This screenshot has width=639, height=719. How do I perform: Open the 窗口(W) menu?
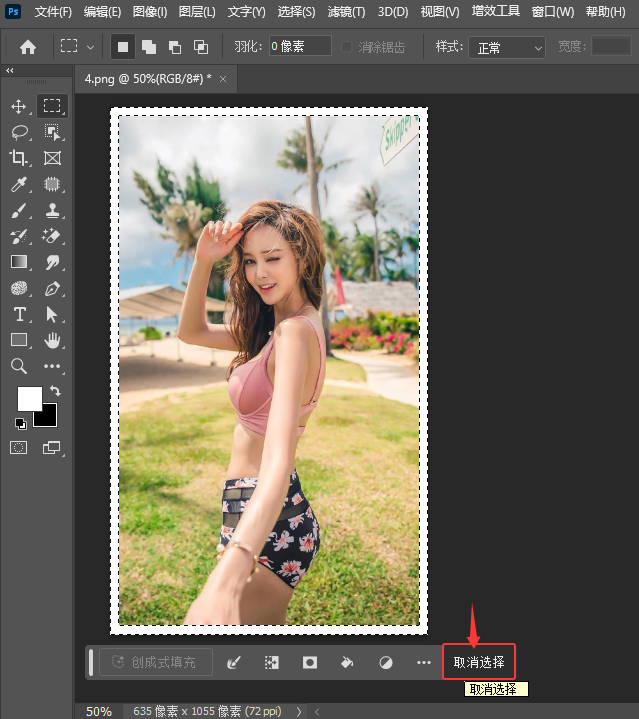tap(553, 11)
